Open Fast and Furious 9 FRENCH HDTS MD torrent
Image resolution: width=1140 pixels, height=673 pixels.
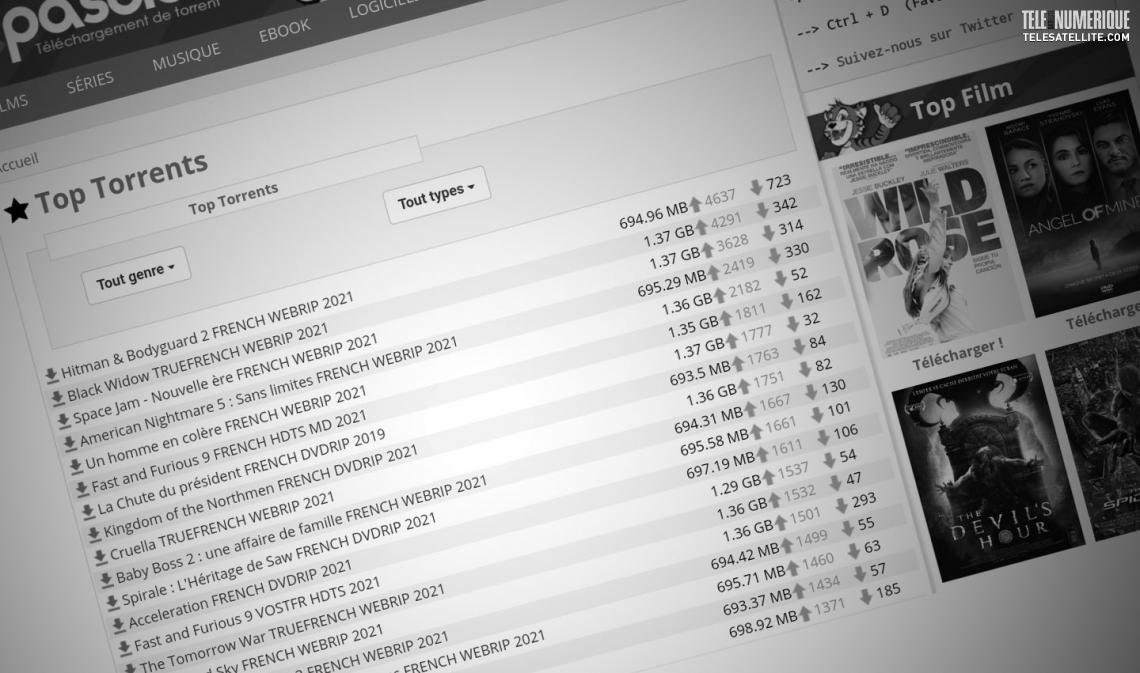(x=229, y=451)
